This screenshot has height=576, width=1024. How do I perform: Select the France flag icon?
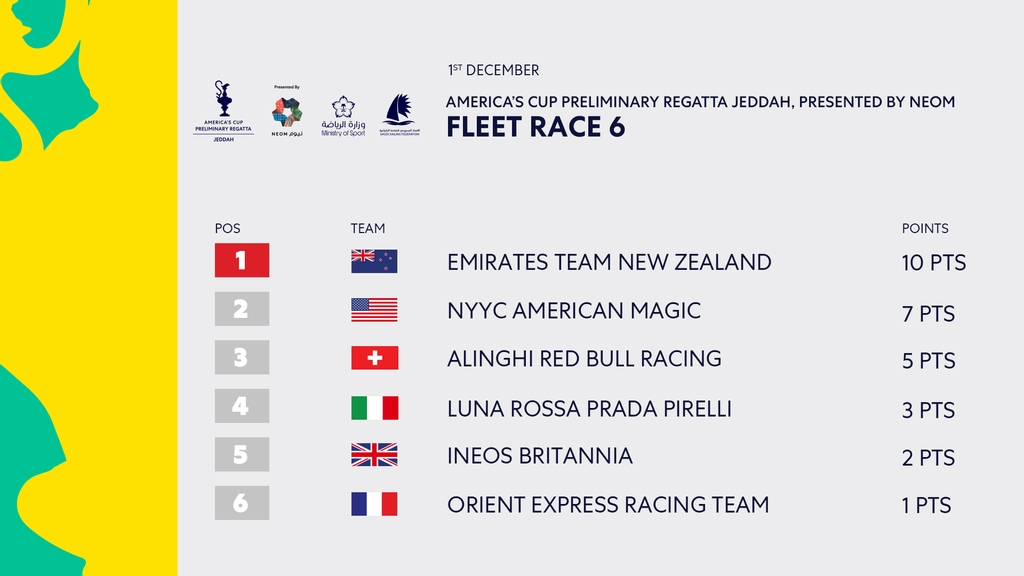[374, 504]
